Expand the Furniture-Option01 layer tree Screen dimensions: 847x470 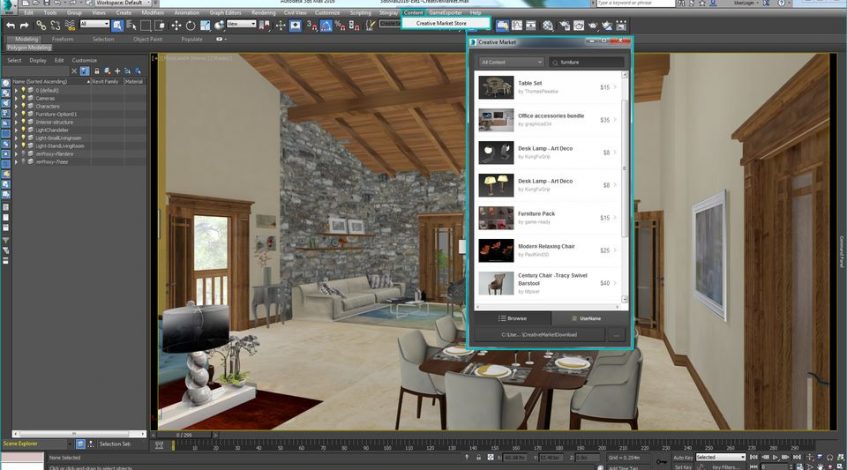point(17,114)
